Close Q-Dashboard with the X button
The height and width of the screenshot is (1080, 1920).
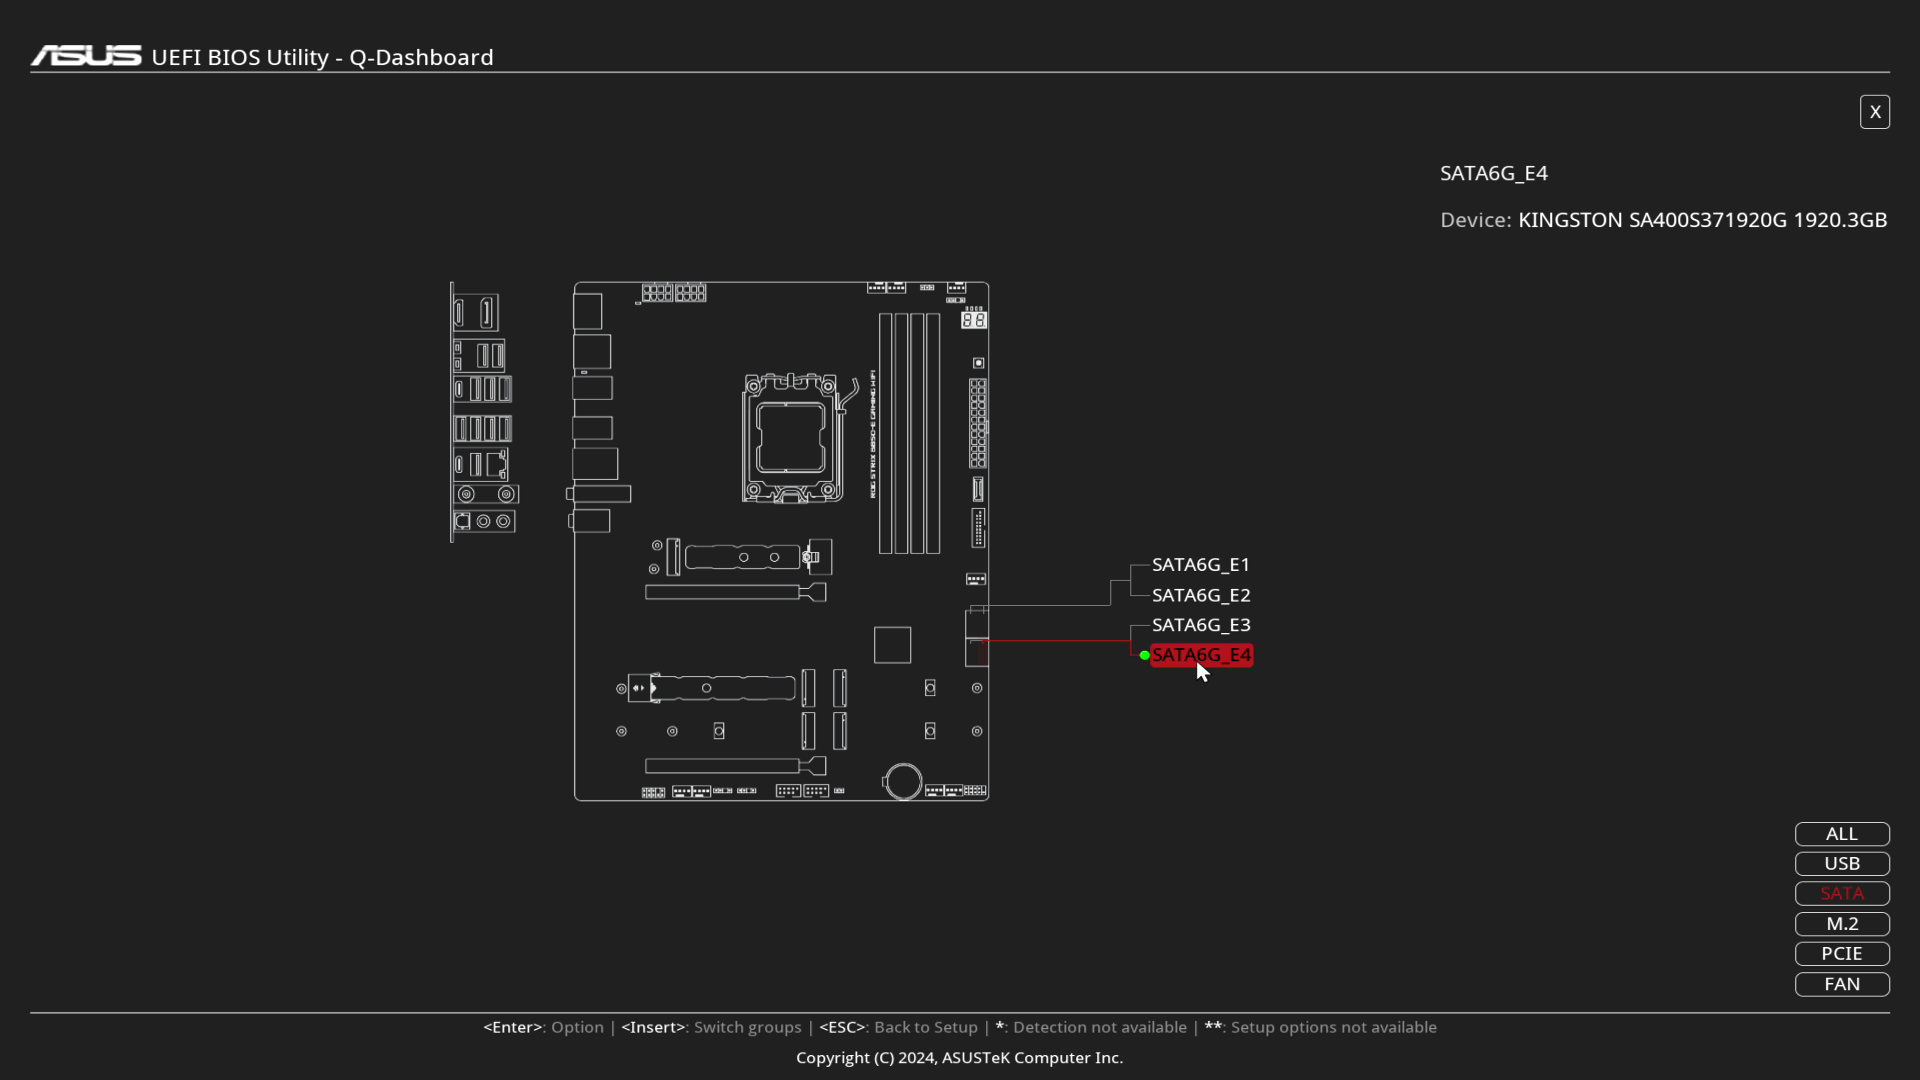coord(1874,112)
